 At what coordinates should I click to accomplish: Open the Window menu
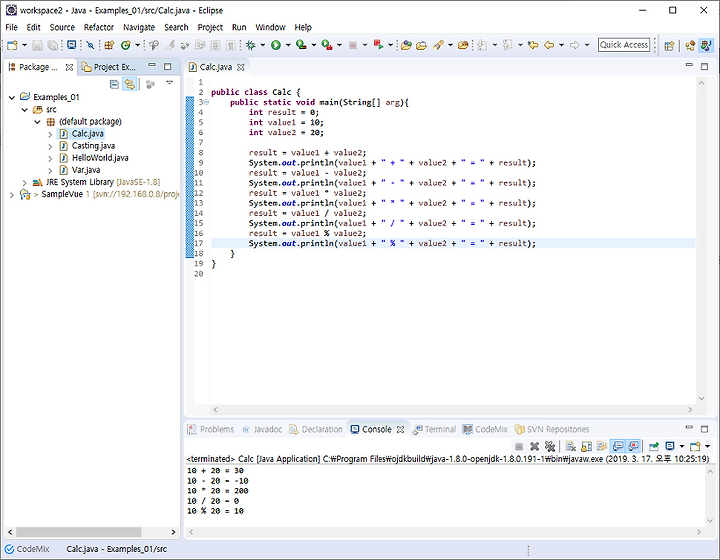[x=270, y=27]
